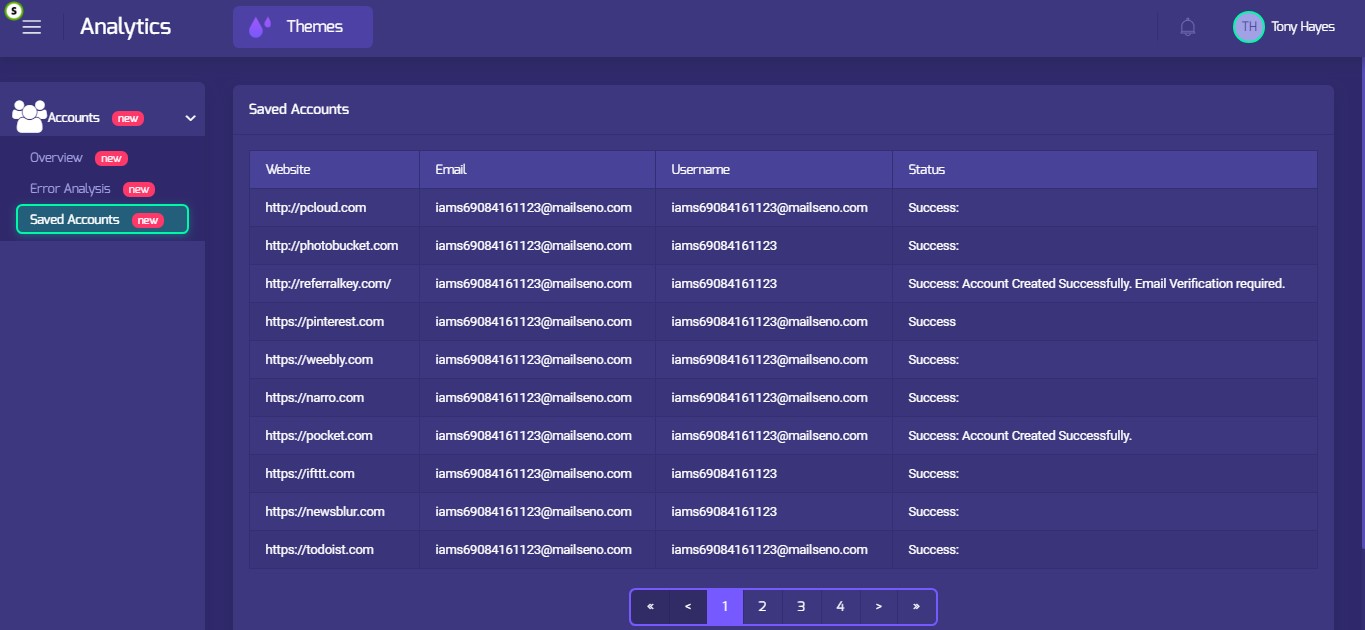
Task: Select the Saved Accounts sidebar item
Action: point(102,219)
